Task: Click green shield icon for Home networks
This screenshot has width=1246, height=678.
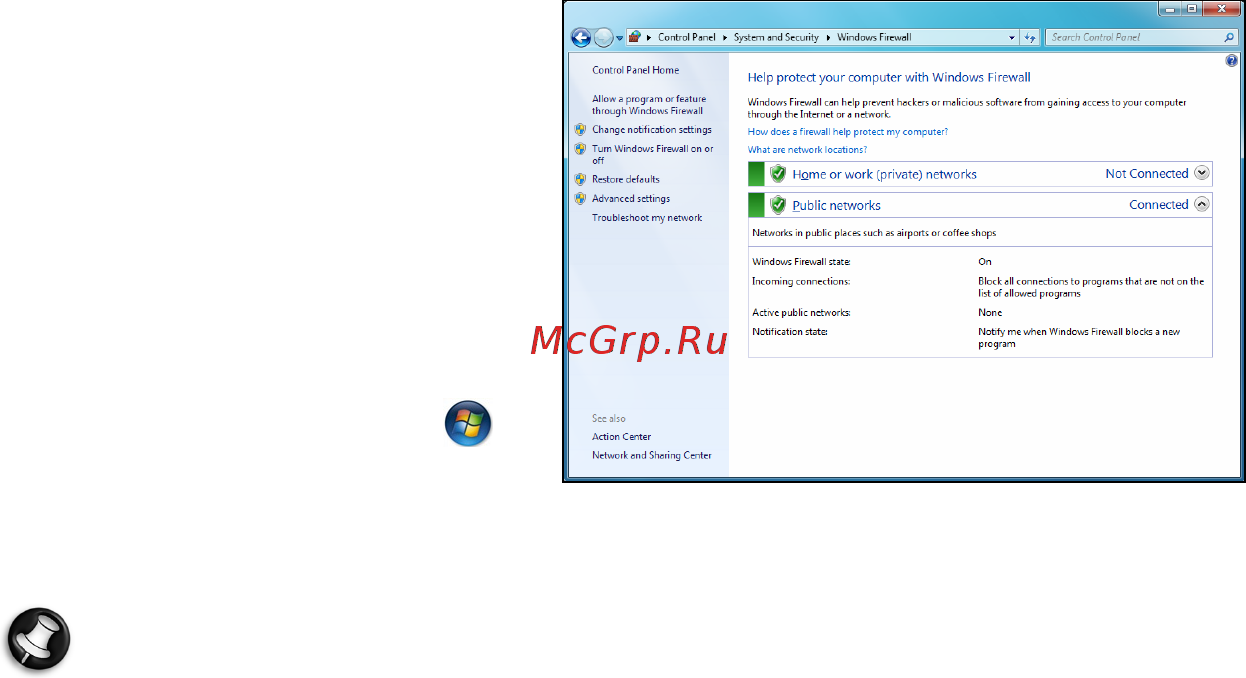Action: (x=778, y=173)
